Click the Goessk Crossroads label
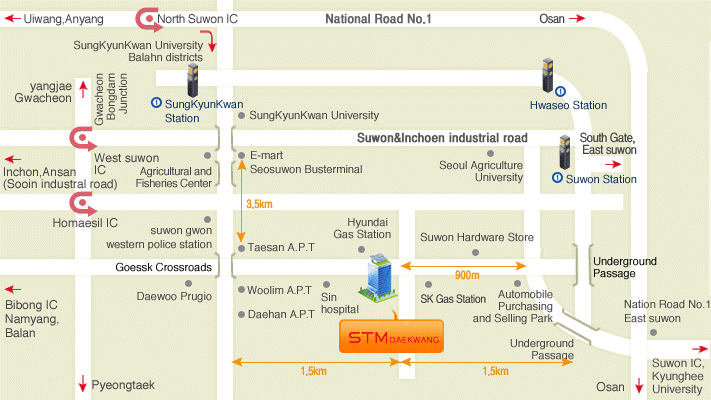The height and width of the screenshot is (400, 711). point(165,268)
